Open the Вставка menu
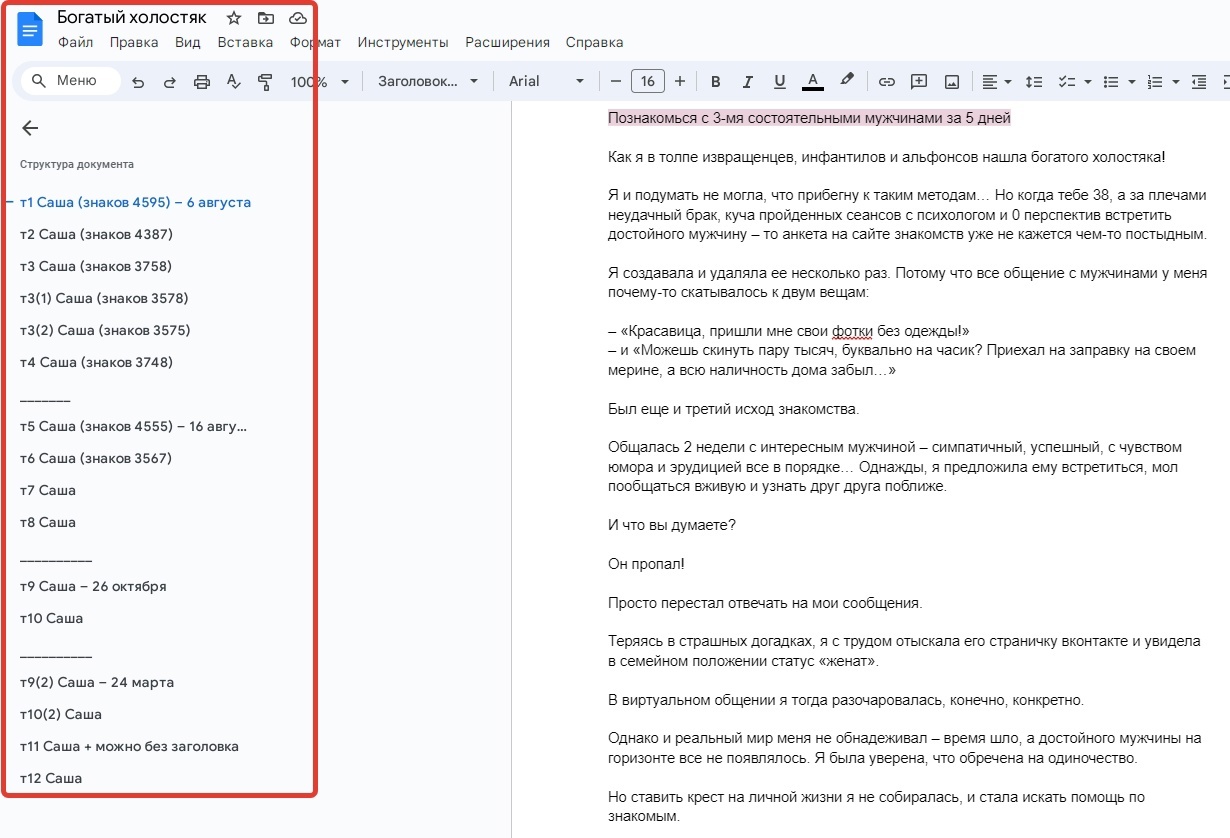This screenshot has height=838, width=1230. (x=245, y=42)
